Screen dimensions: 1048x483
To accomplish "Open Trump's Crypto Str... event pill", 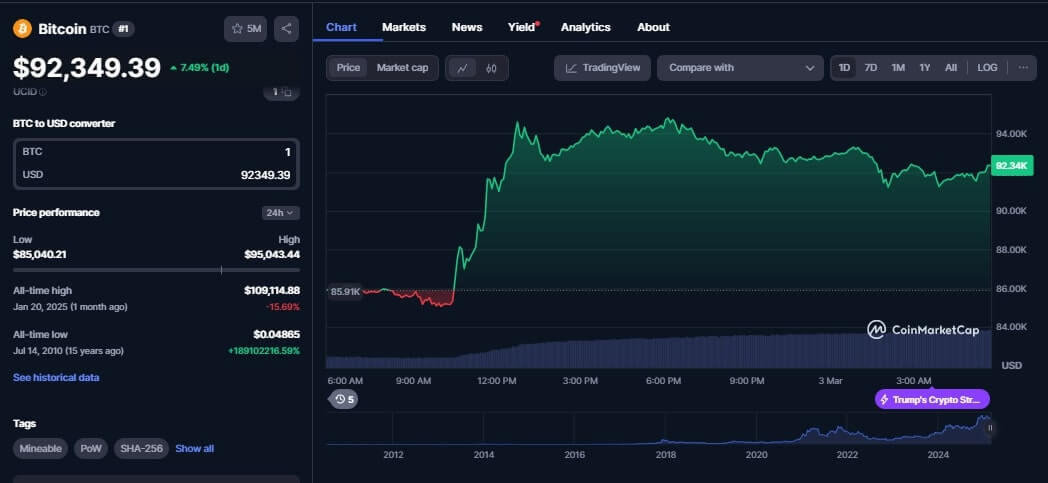I will pyautogui.click(x=932, y=399).
